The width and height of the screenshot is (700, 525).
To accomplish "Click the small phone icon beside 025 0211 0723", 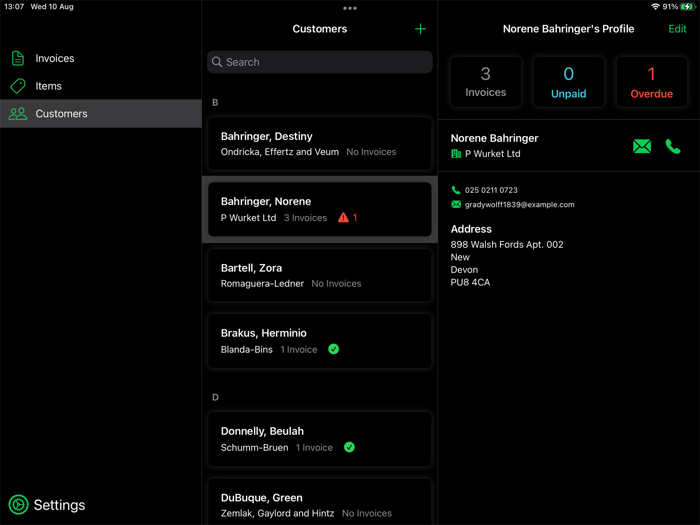I will (455, 190).
